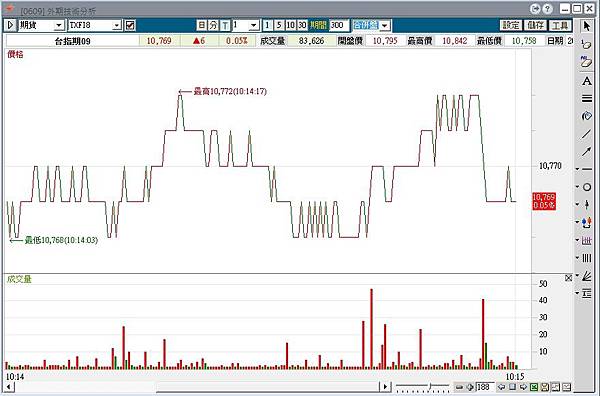Click the zoom-out minus icon
Screen dimensions: 600x396
(459, 387)
